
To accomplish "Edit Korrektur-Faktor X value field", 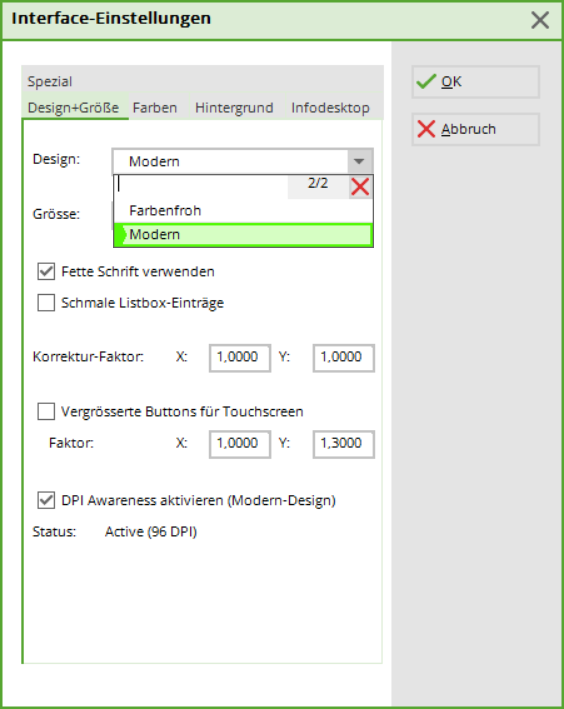I will tap(240, 358).
